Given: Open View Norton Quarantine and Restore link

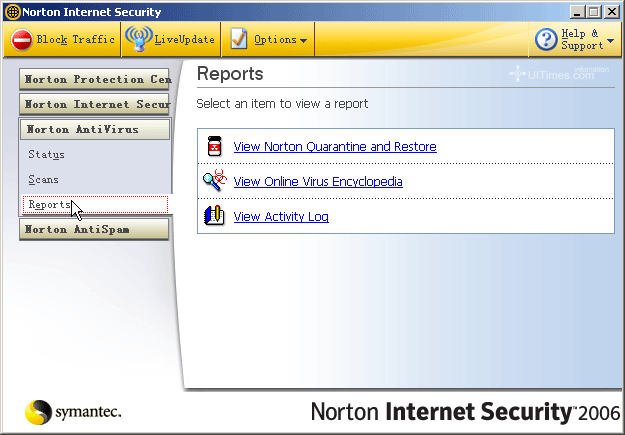Looking at the screenshot, I should click(x=335, y=147).
